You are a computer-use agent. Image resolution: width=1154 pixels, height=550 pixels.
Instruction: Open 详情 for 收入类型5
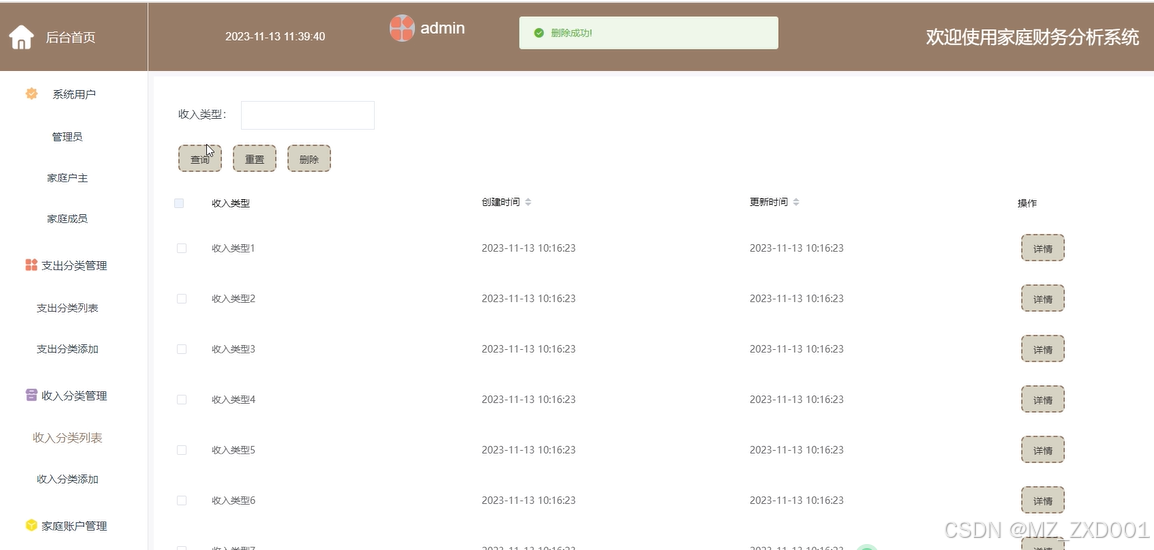(1042, 450)
